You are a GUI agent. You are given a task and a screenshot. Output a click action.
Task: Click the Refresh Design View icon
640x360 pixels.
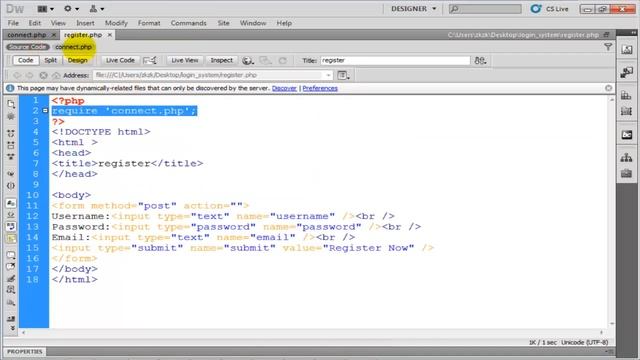[x=282, y=60]
